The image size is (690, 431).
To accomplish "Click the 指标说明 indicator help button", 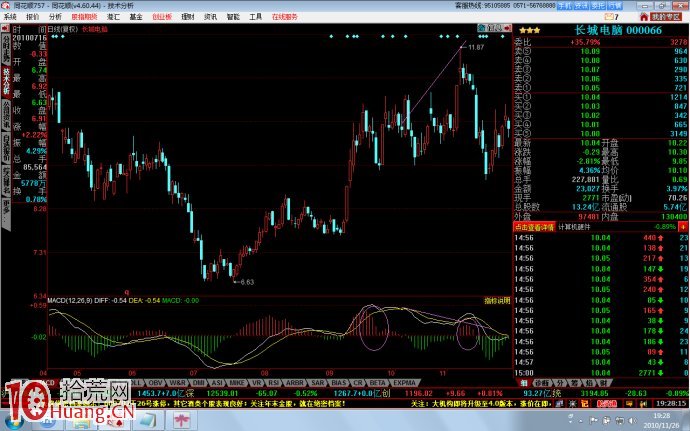I will (x=496, y=299).
